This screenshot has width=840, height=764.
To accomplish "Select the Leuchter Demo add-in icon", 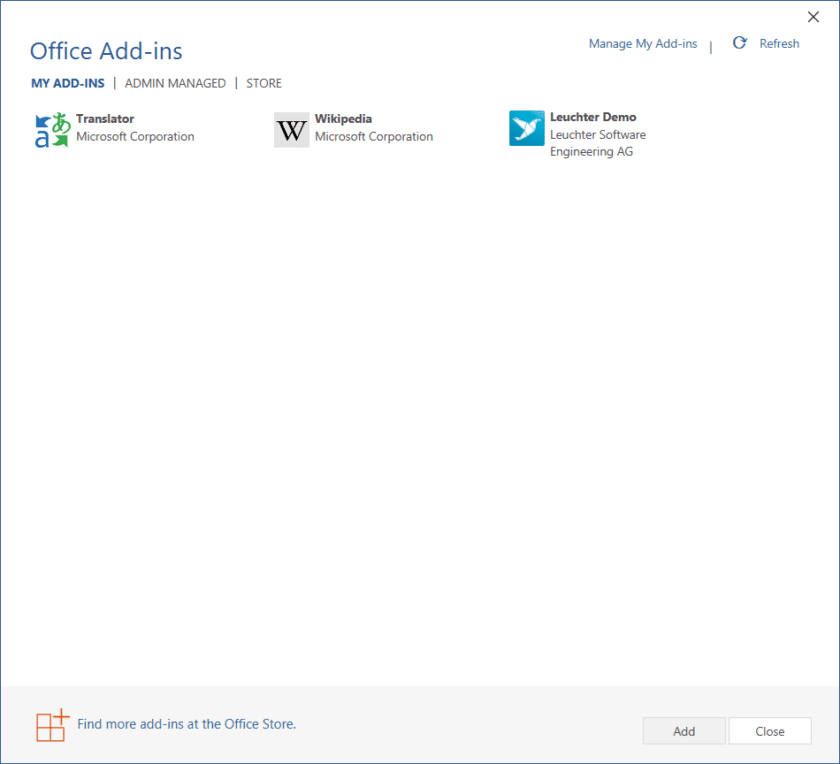I will point(526,129).
